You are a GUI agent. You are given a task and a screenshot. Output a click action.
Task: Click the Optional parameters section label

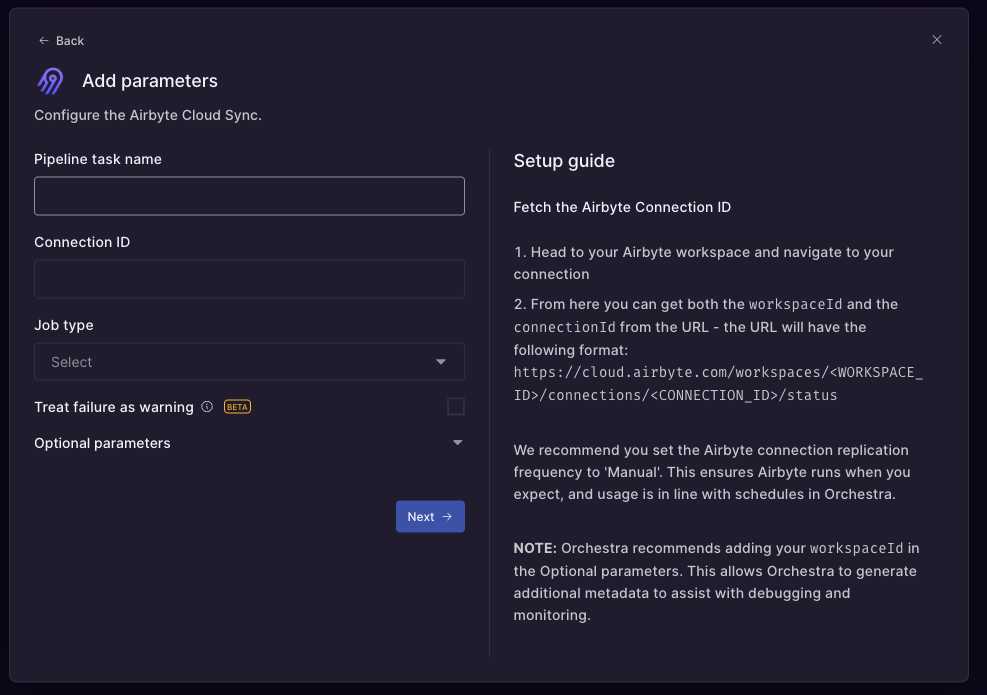pos(102,443)
